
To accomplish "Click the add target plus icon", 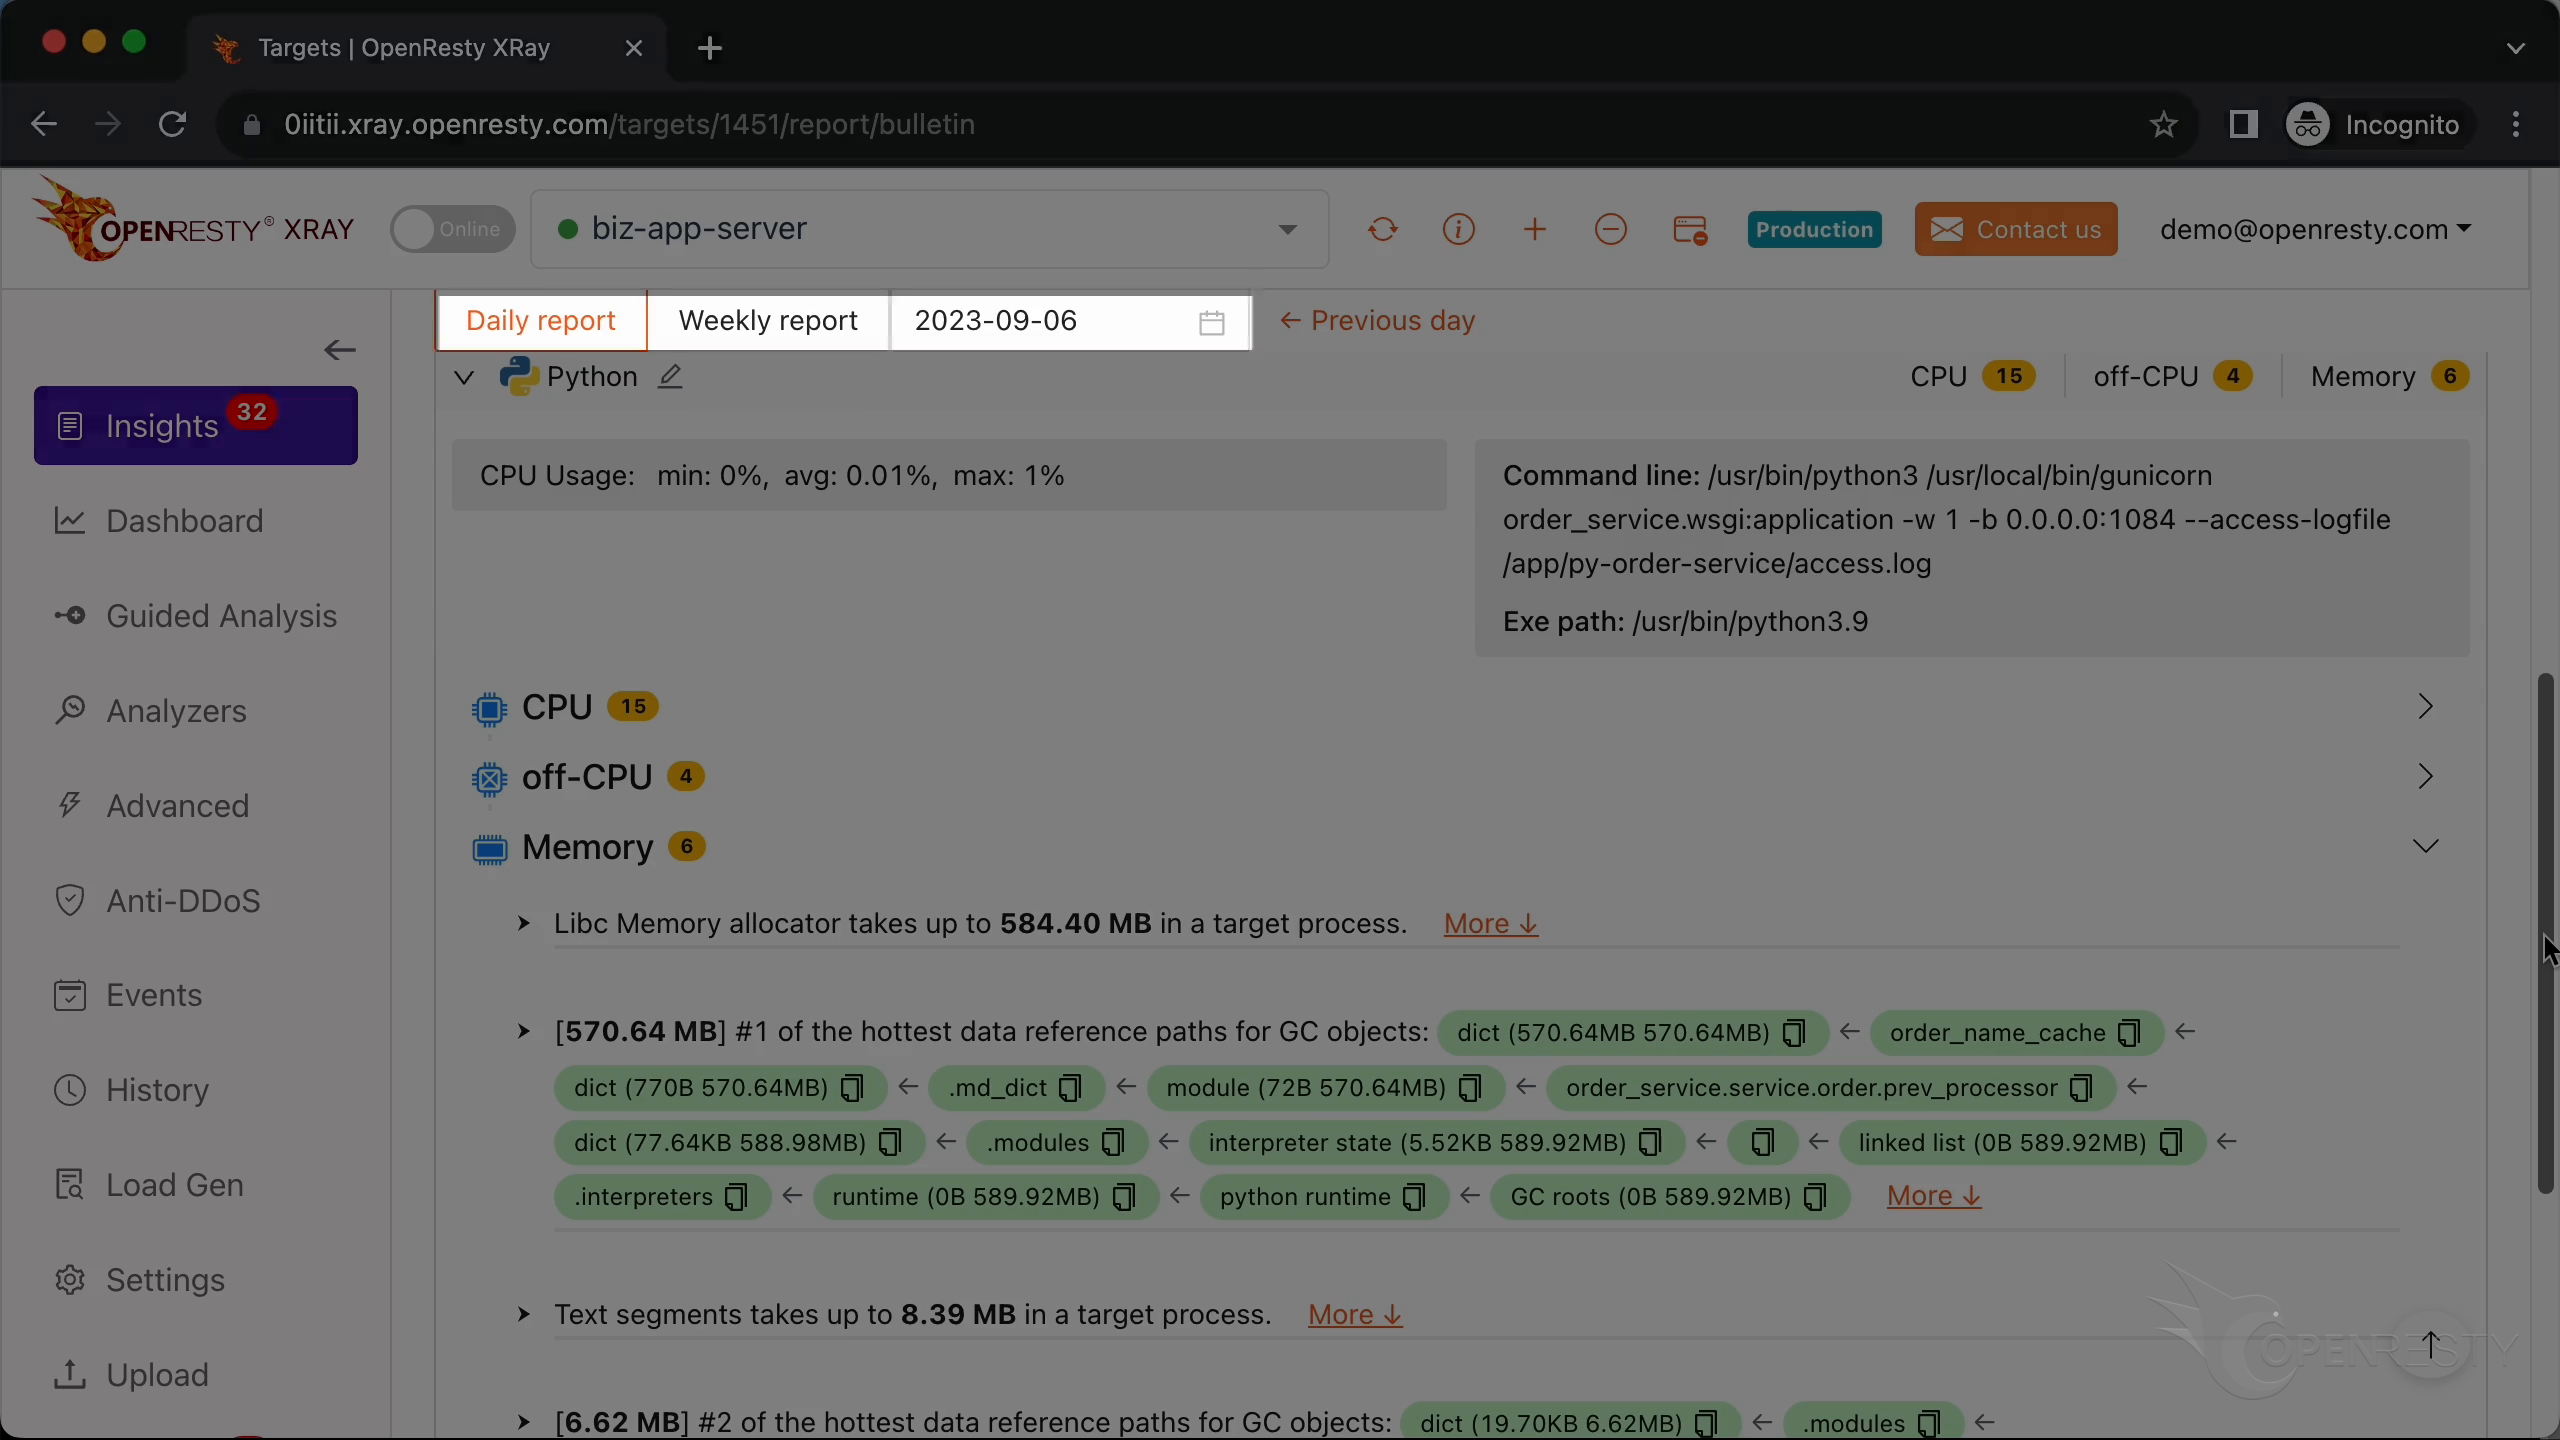I will (1534, 230).
